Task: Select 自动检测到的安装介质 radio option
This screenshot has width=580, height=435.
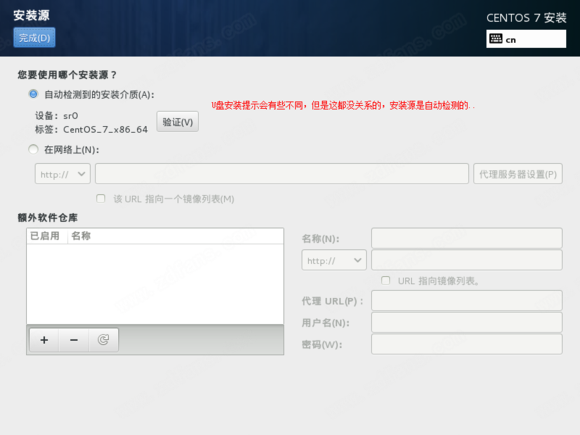Action: click(x=33, y=94)
